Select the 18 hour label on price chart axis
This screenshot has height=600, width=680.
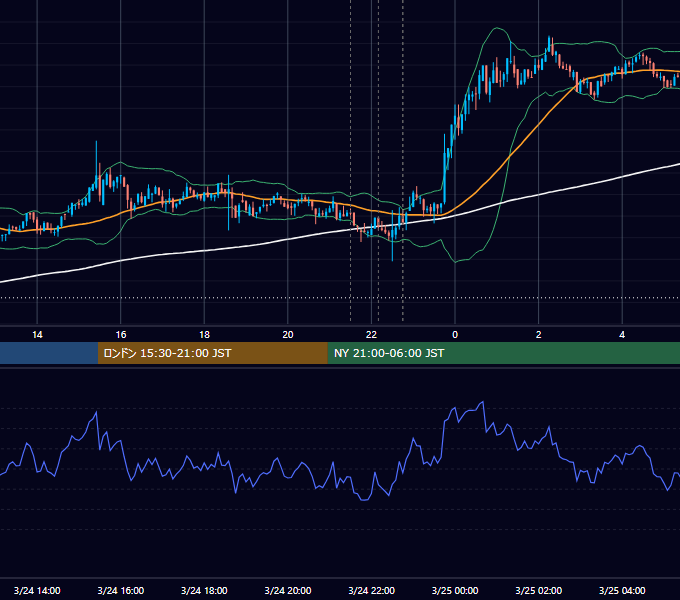tap(204, 335)
